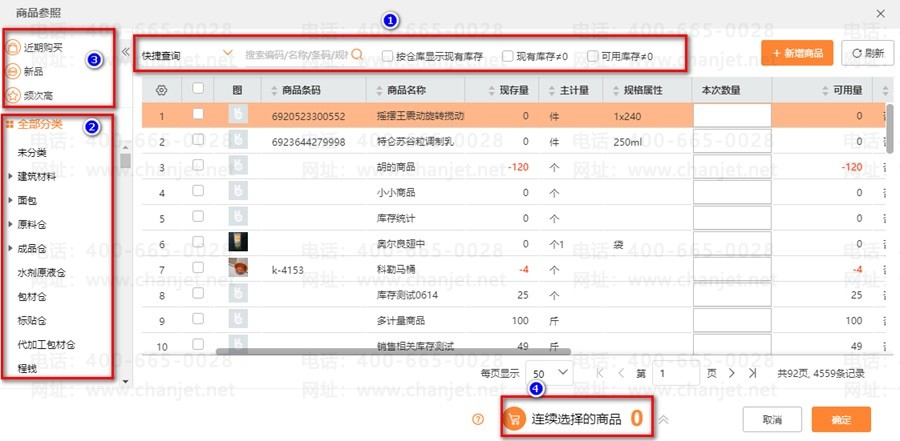
Task: Click the 新品 icon
Action: (13, 72)
